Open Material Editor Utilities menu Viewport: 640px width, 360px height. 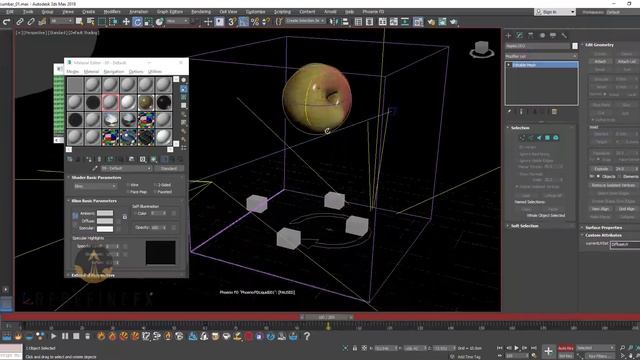(155, 71)
